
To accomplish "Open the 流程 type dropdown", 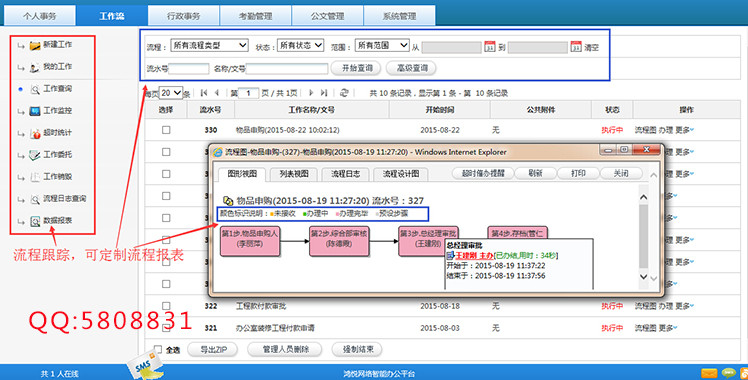I will (209, 45).
